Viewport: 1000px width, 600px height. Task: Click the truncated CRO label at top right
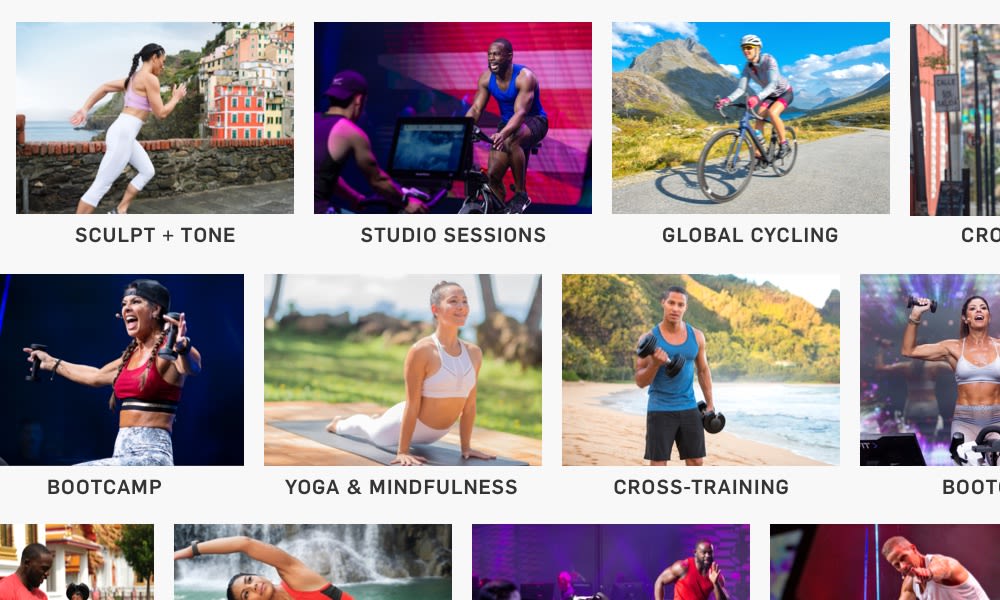[x=980, y=235]
